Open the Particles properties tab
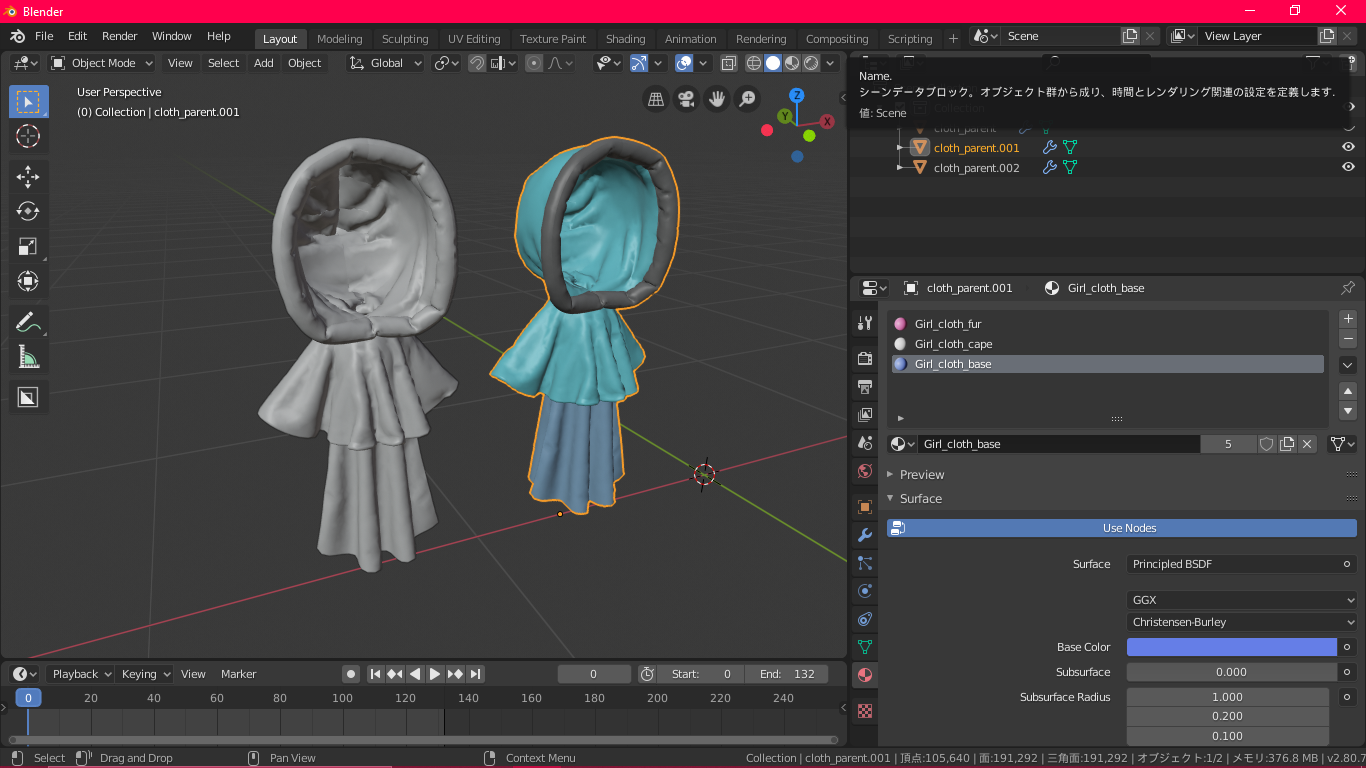 [865, 563]
